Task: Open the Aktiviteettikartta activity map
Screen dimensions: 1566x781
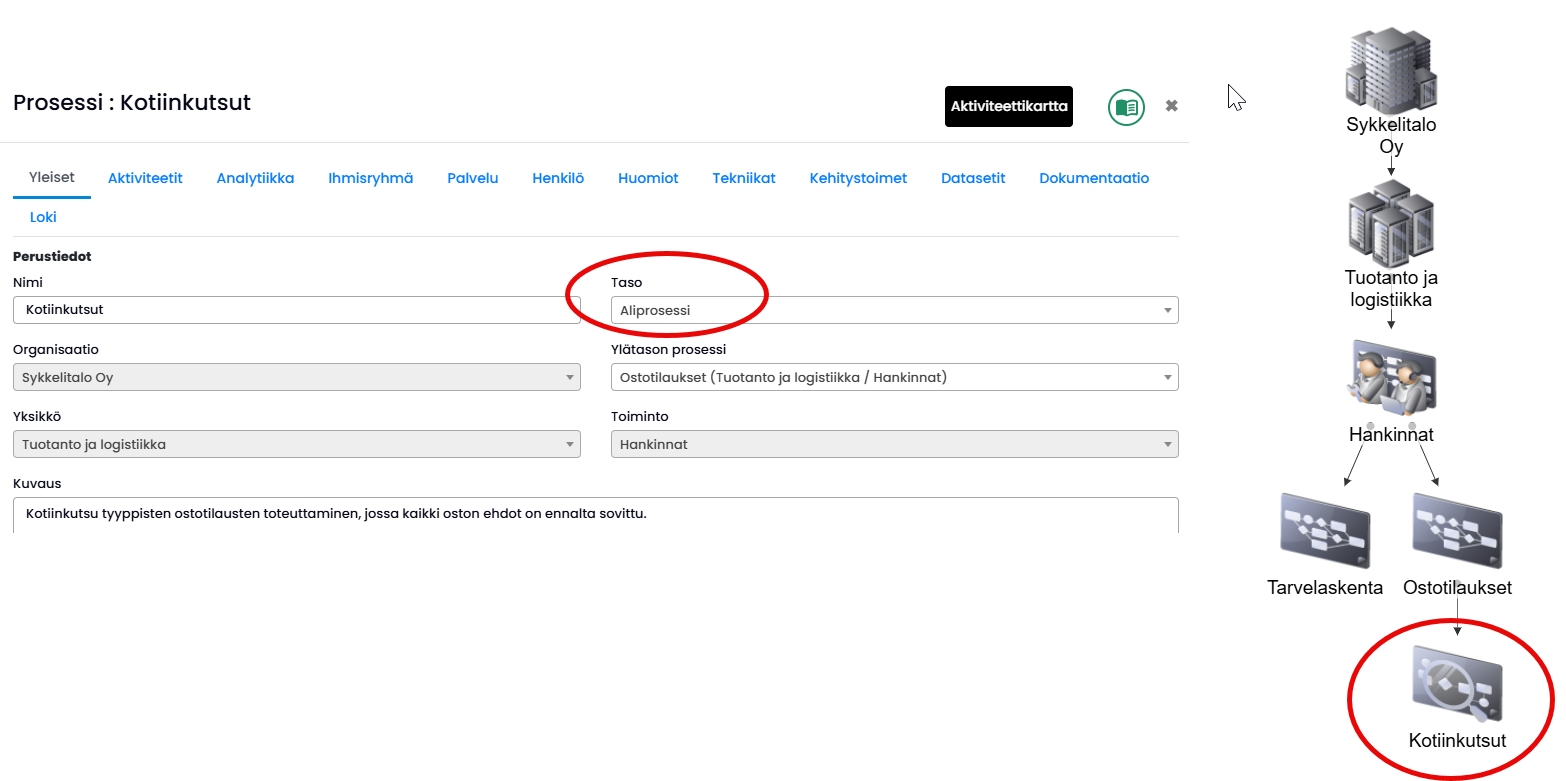Action: [1009, 106]
